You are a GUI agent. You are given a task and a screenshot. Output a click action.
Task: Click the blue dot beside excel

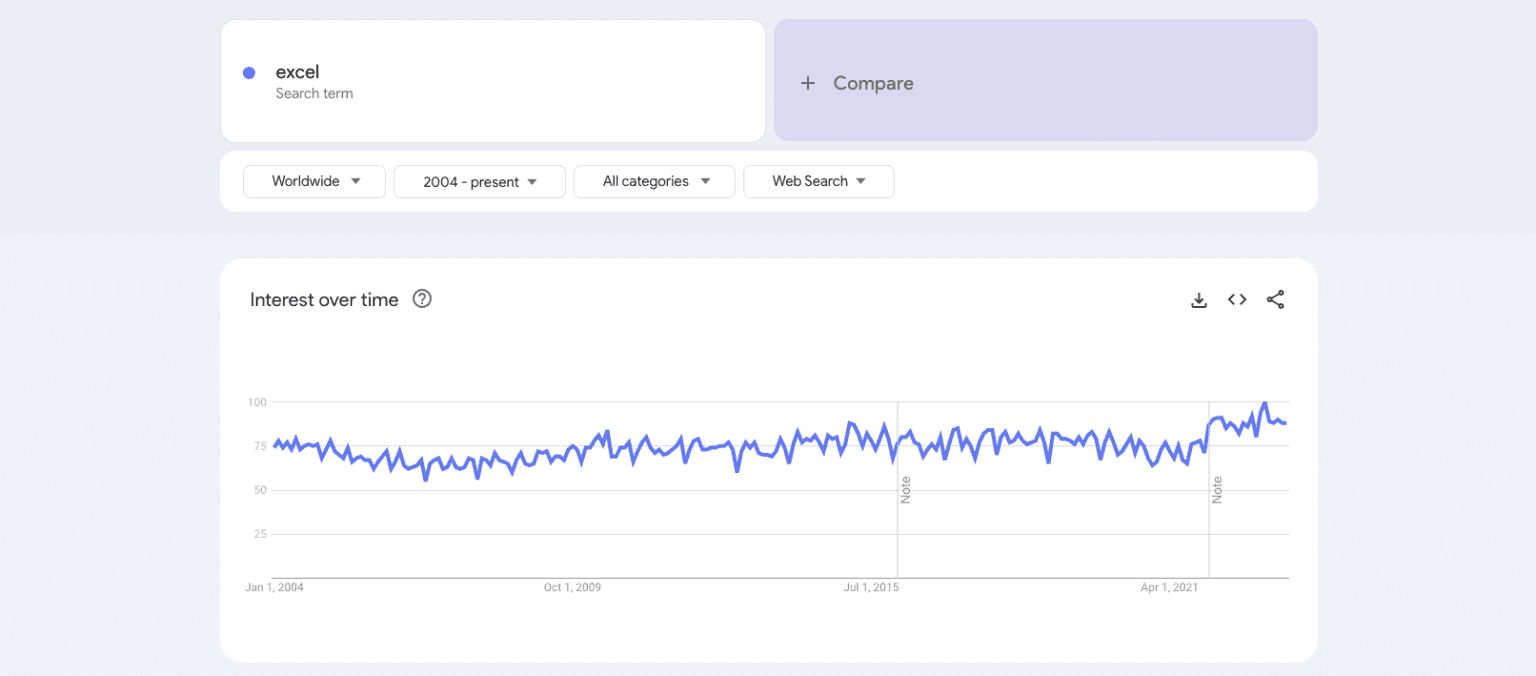(x=249, y=73)
